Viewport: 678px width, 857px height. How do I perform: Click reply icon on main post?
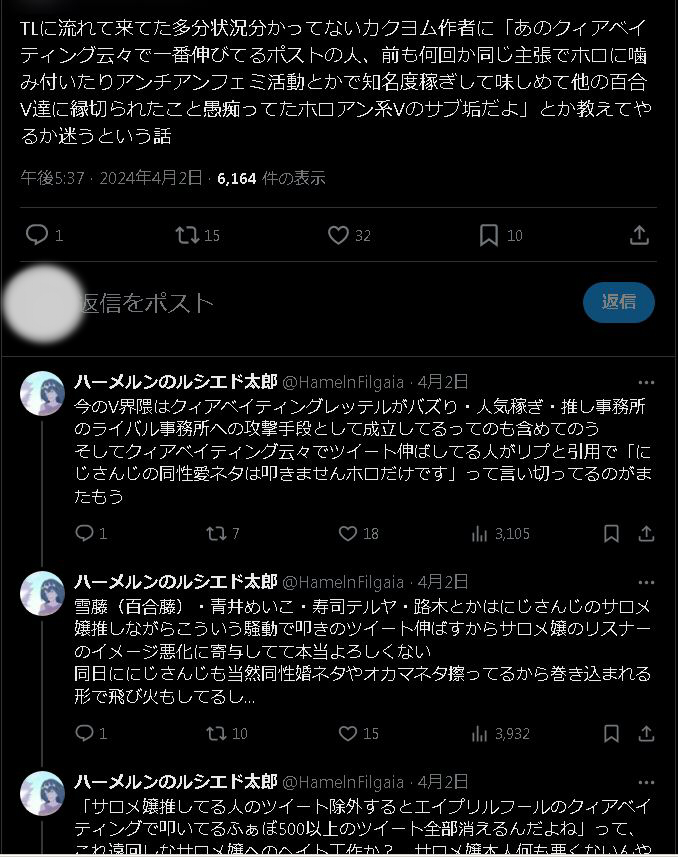(x=37, y=235)
